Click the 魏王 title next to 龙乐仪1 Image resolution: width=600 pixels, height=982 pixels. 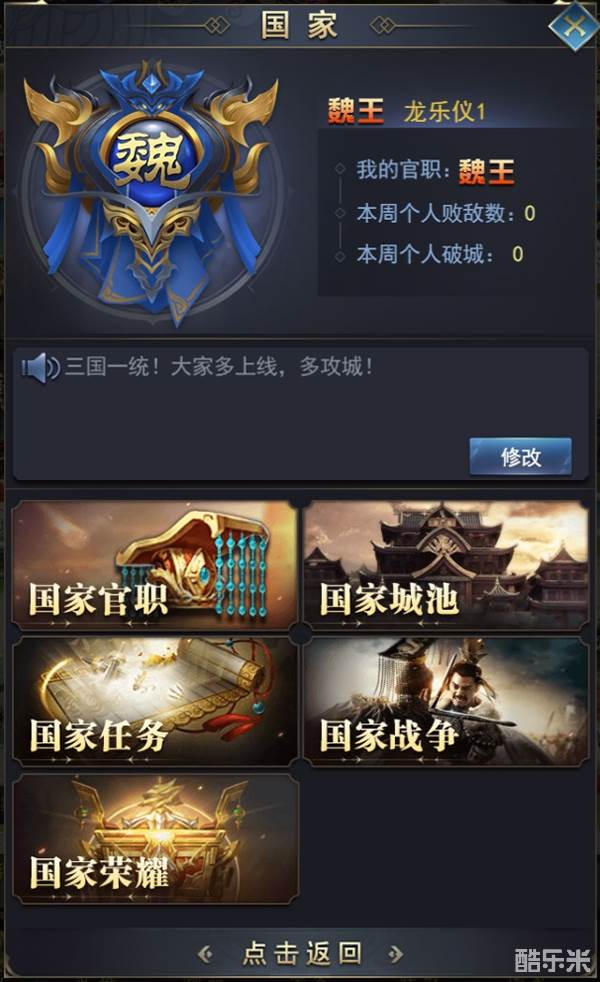point(356,111)
